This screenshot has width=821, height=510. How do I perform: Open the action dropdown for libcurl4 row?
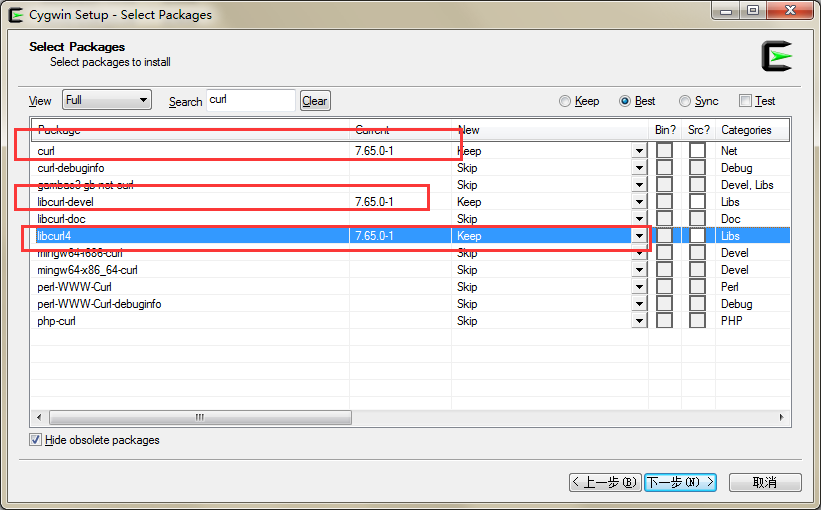(x=639, y=236)
